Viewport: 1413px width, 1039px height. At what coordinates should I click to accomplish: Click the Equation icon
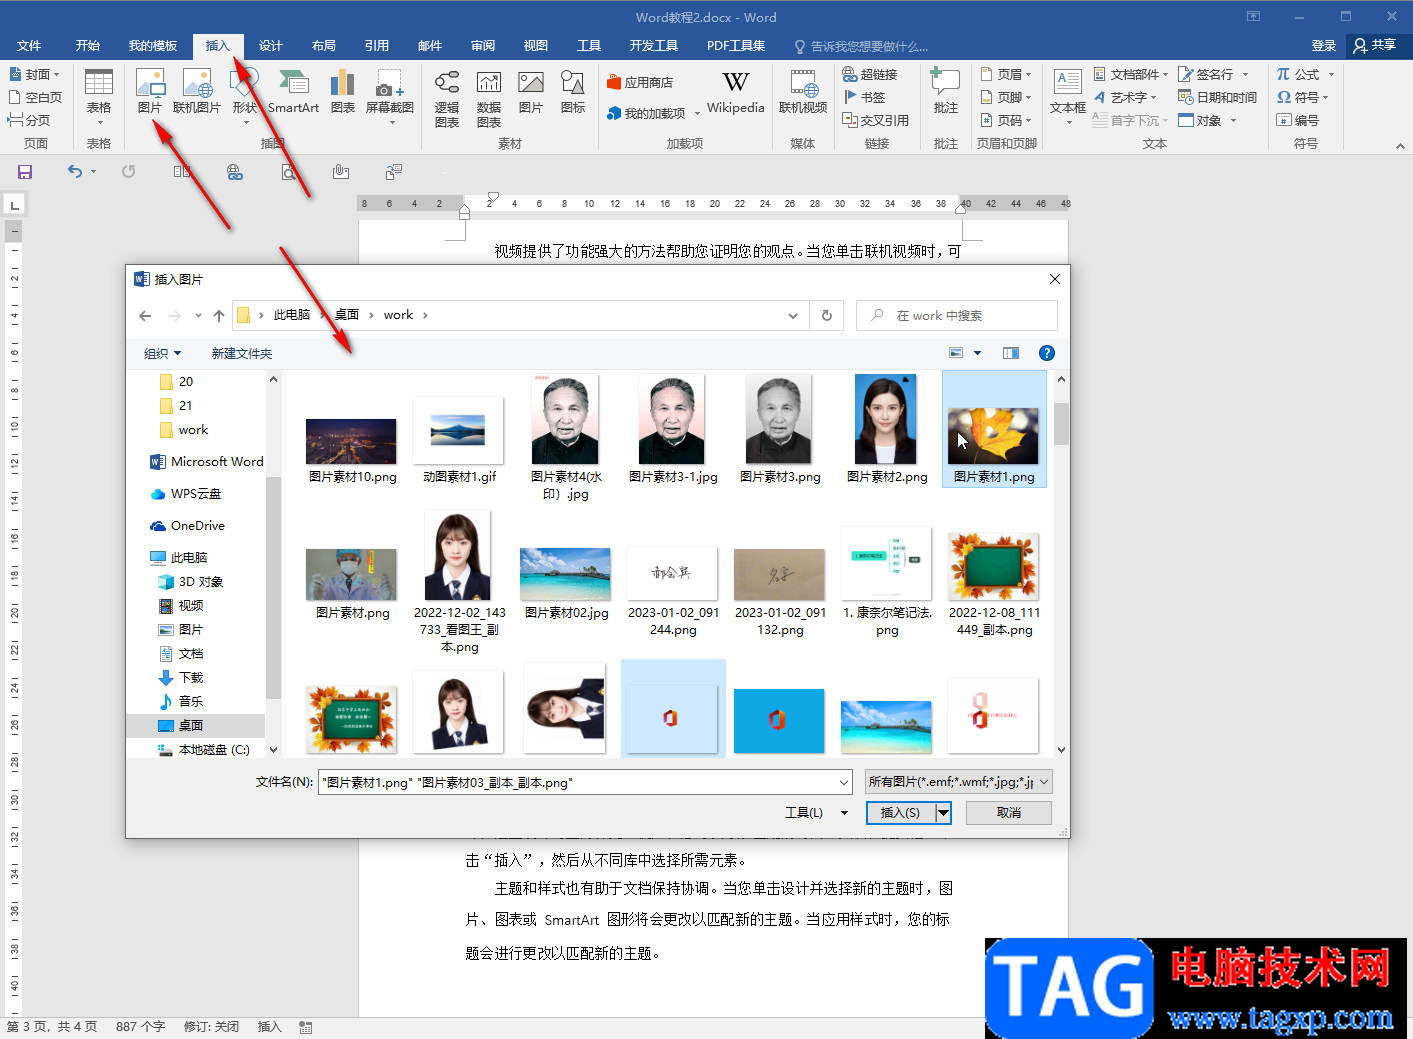(1298, 74)
